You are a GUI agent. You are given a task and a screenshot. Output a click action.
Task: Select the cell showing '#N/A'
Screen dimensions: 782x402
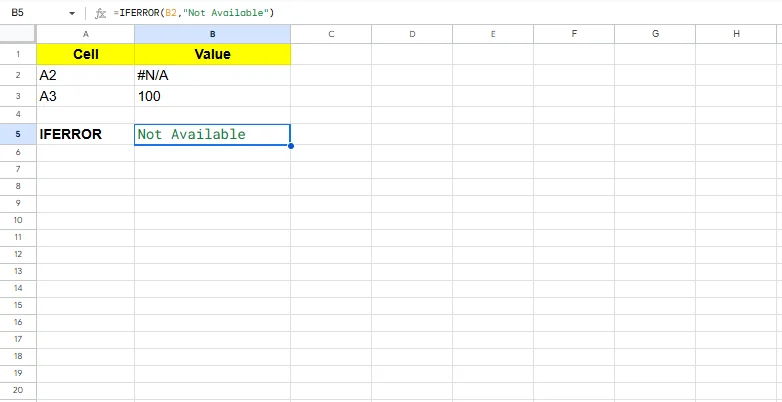click(212, 75)
